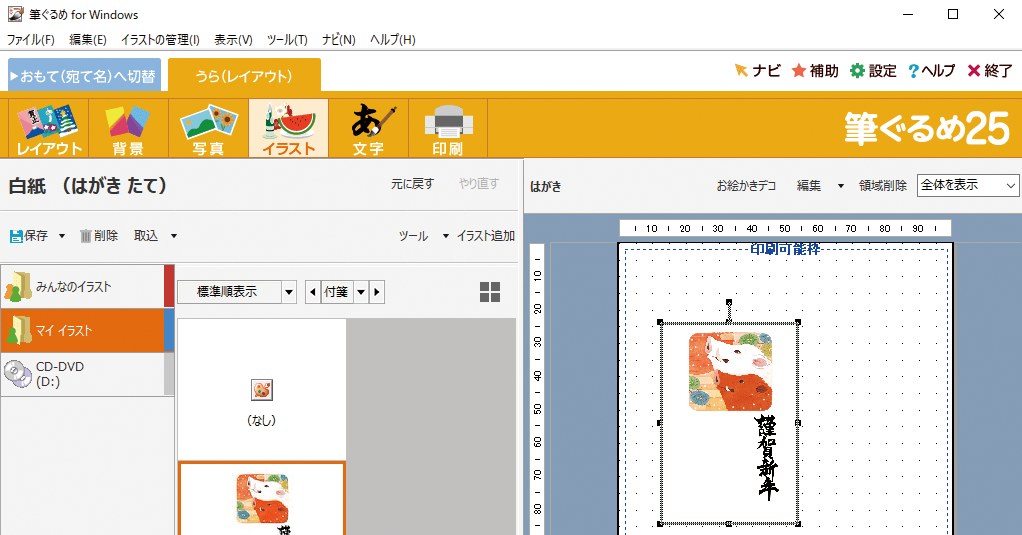The width and height of the screenshot is (1022, 535).
Task: Click 元に戻す undo button
Action: pyautogui.click(x=413, y=184)
